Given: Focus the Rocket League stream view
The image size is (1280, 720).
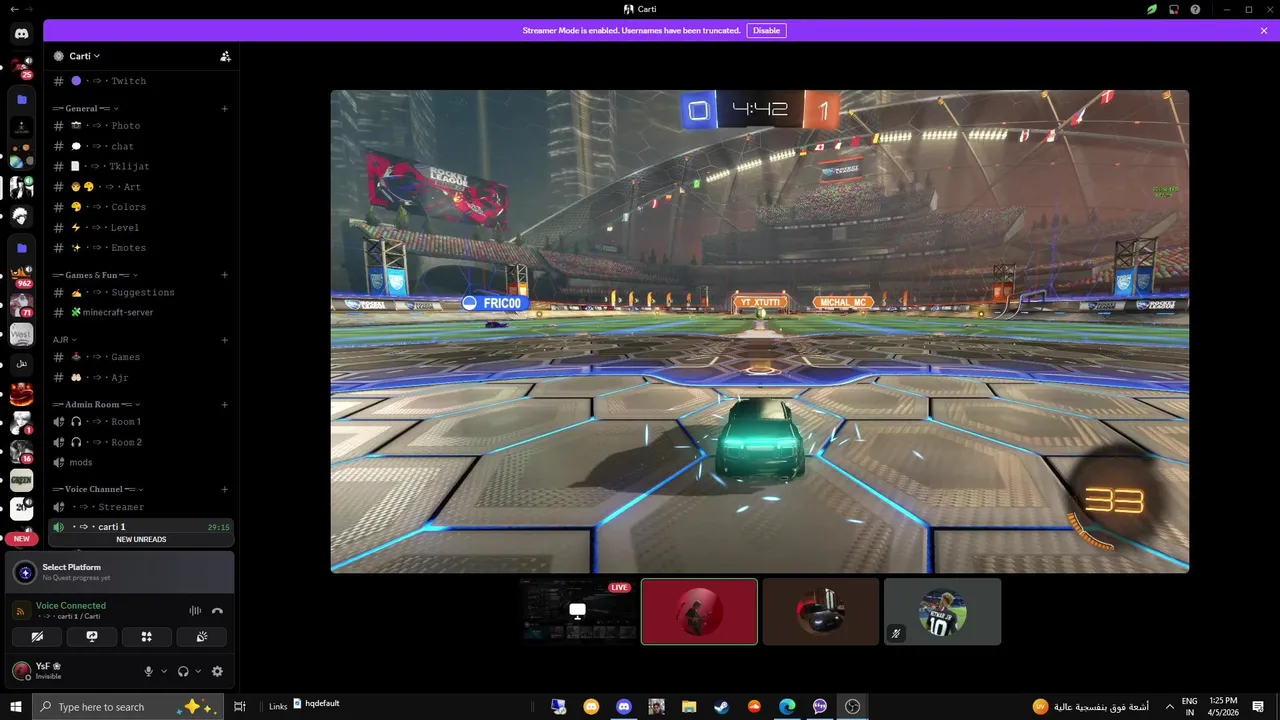Looking at the screenshot, I should [760, 331].
